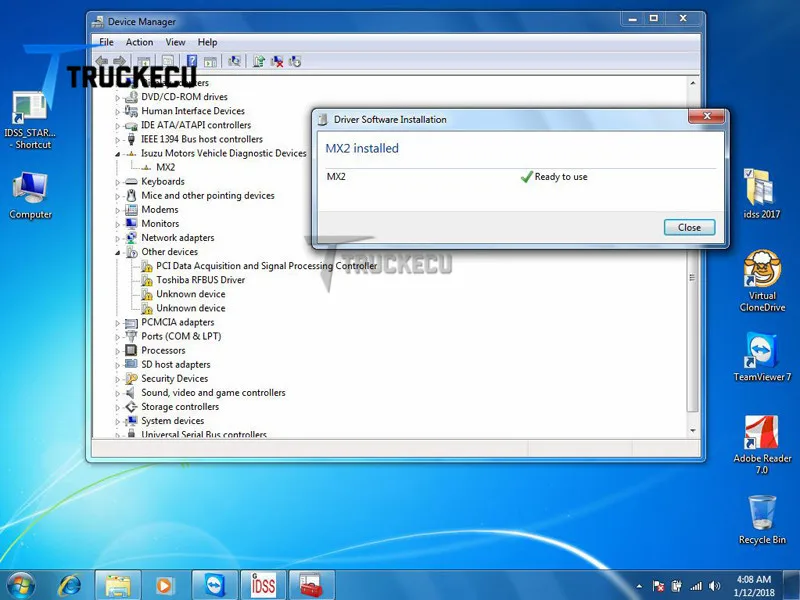Expand DVD/CD-ROM drives node
Viewport: 800px width, 600px height.
click(x=118, y=97)
